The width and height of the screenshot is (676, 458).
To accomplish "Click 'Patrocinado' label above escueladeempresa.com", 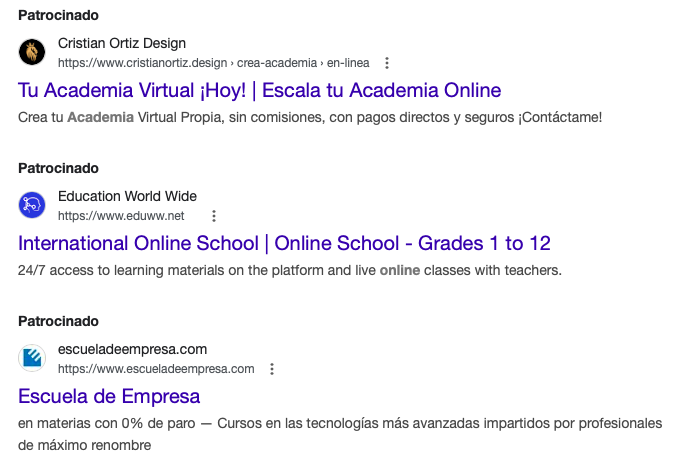I will (x=58, y=321).
